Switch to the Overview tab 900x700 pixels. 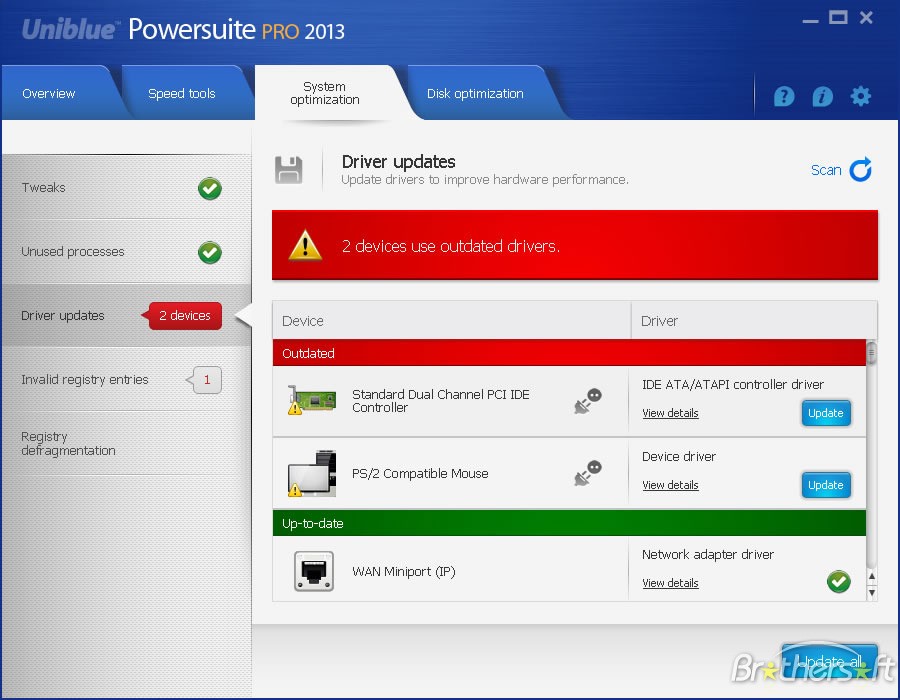pyautogui.click(x=57, y=93)
